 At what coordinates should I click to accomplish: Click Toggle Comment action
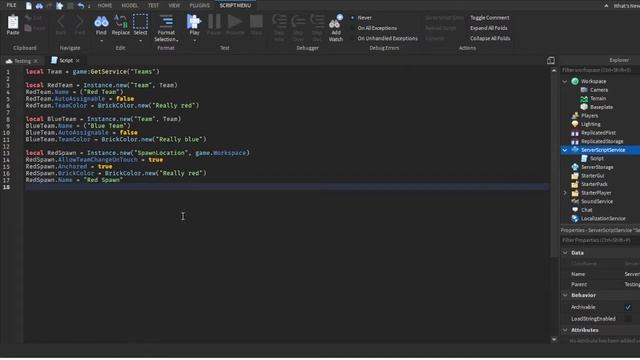[489, 18]
